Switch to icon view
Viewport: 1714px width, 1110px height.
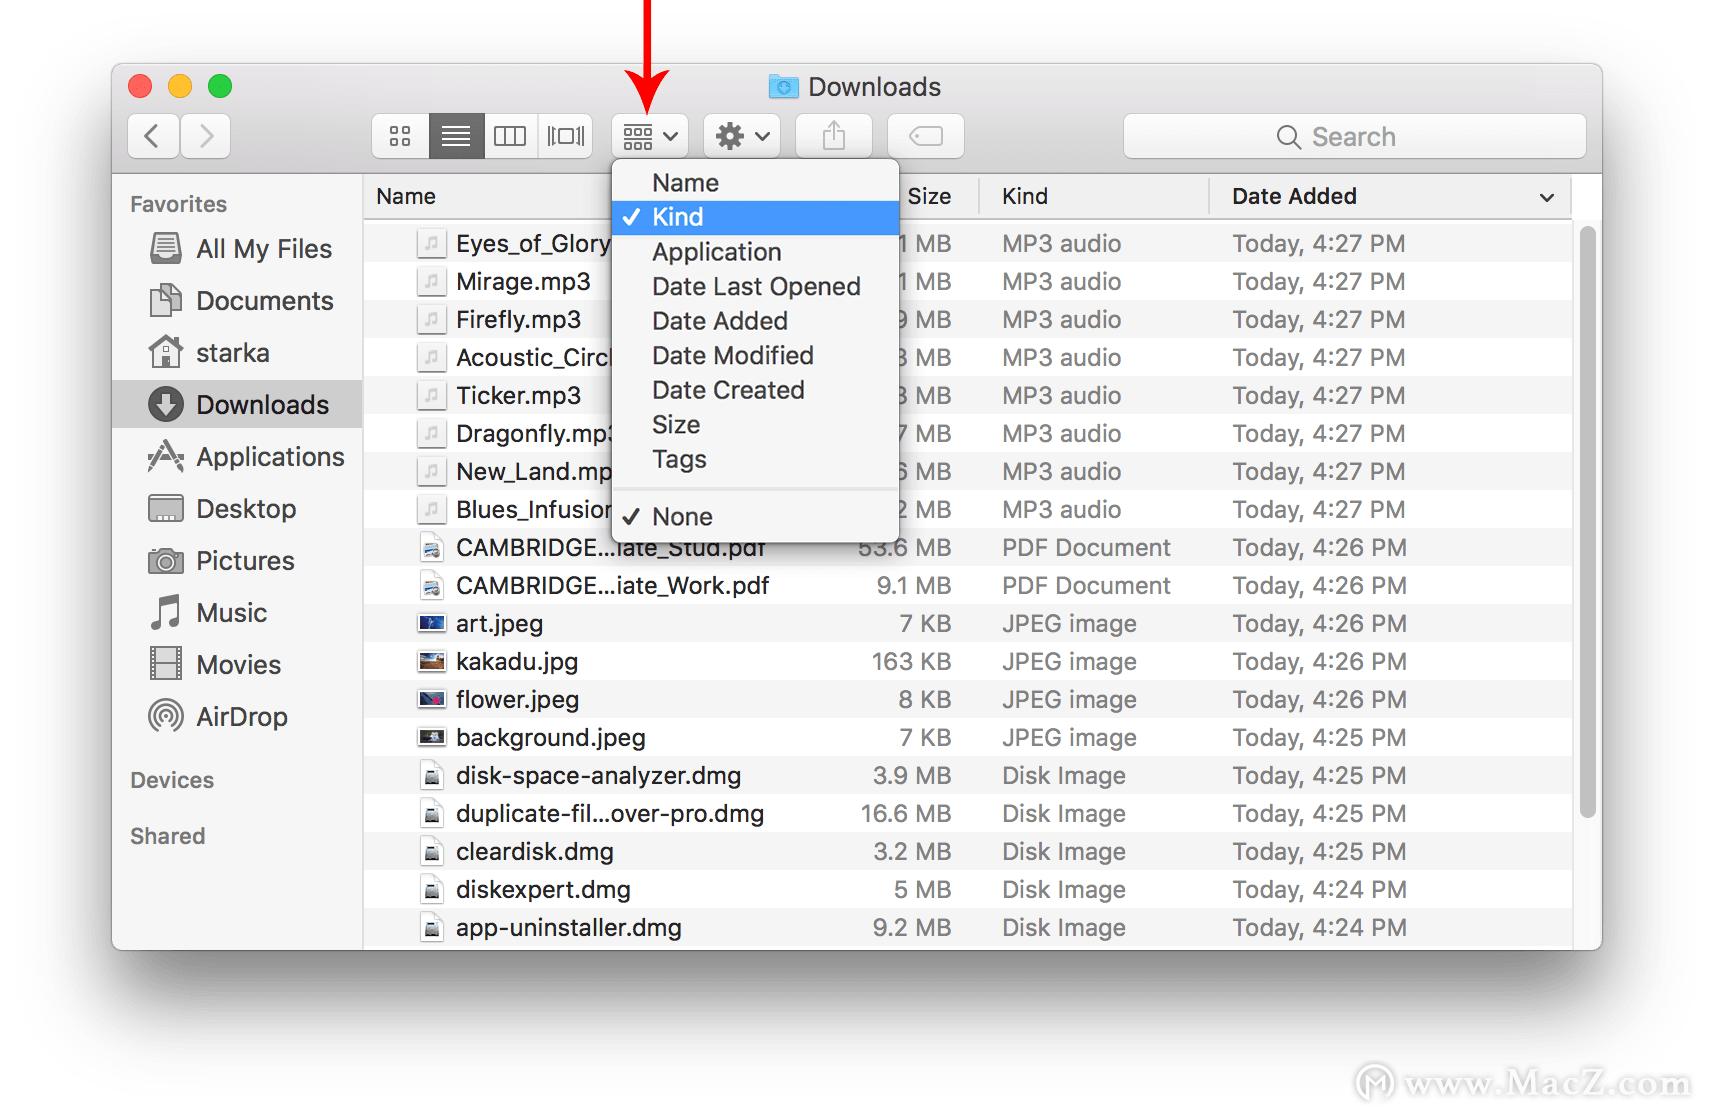coord(400,136)
